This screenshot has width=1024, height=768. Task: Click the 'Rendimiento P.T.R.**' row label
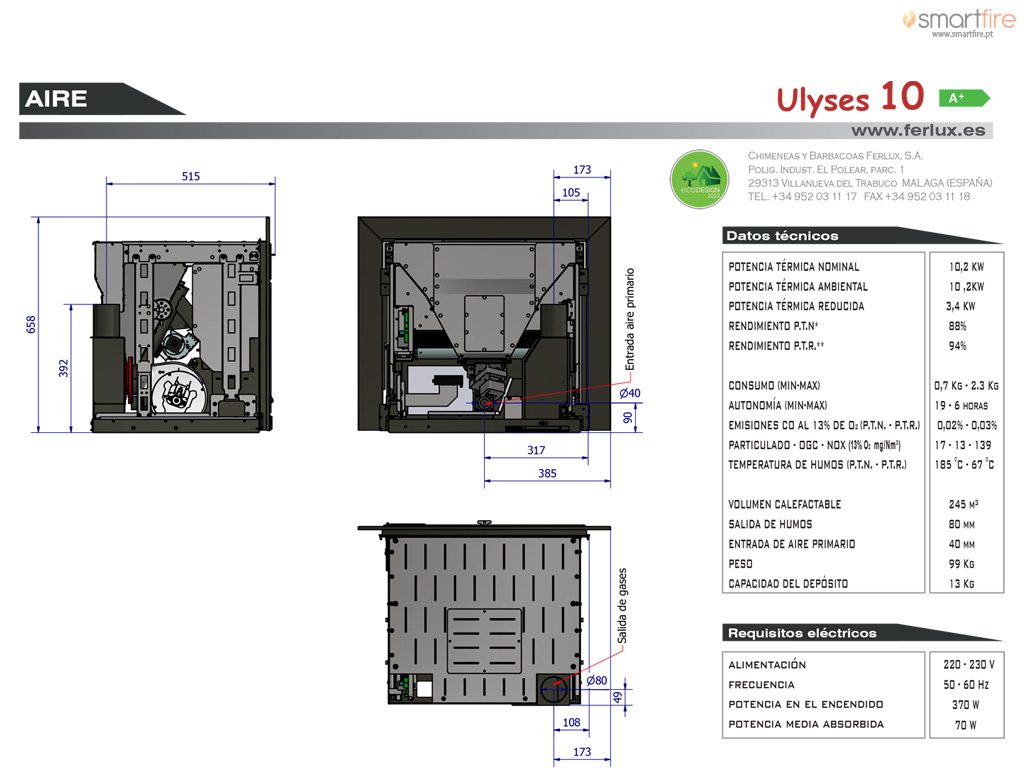[x=776, y=346]
